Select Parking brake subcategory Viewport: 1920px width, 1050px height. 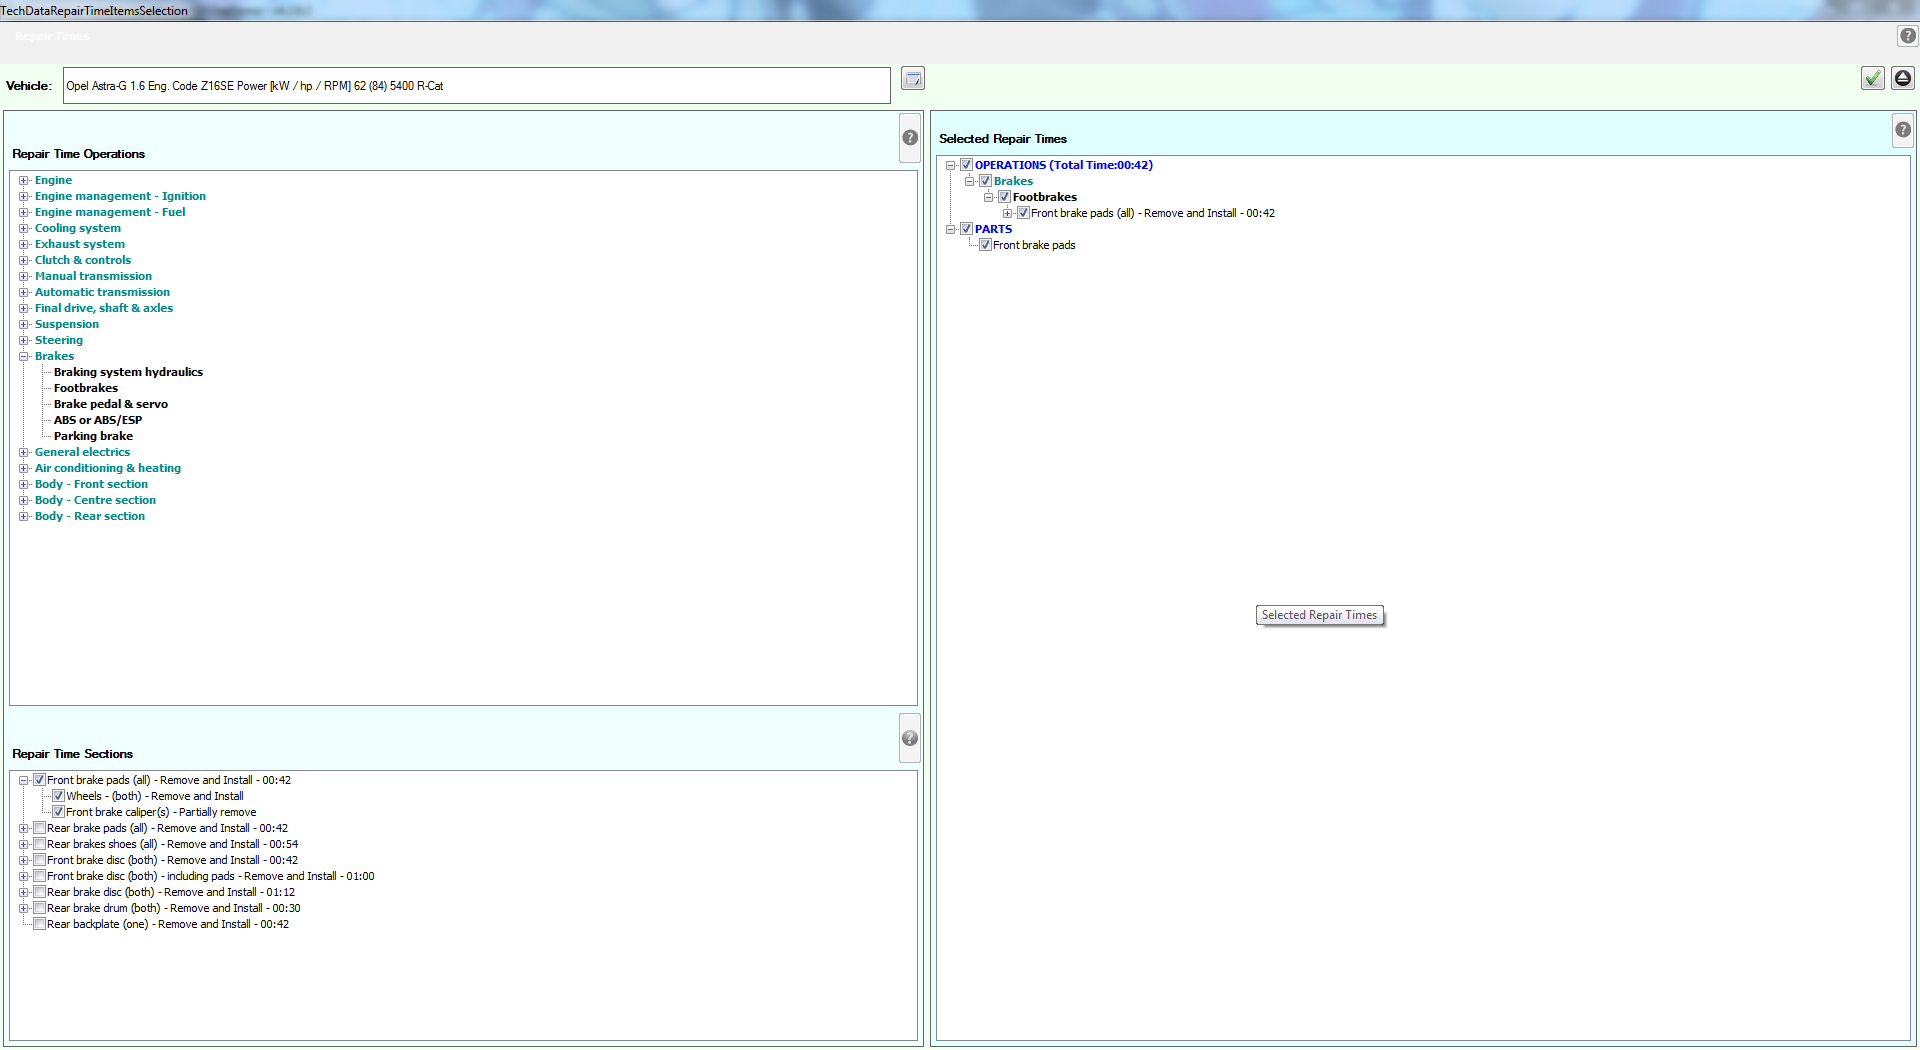tap(93, 436)
